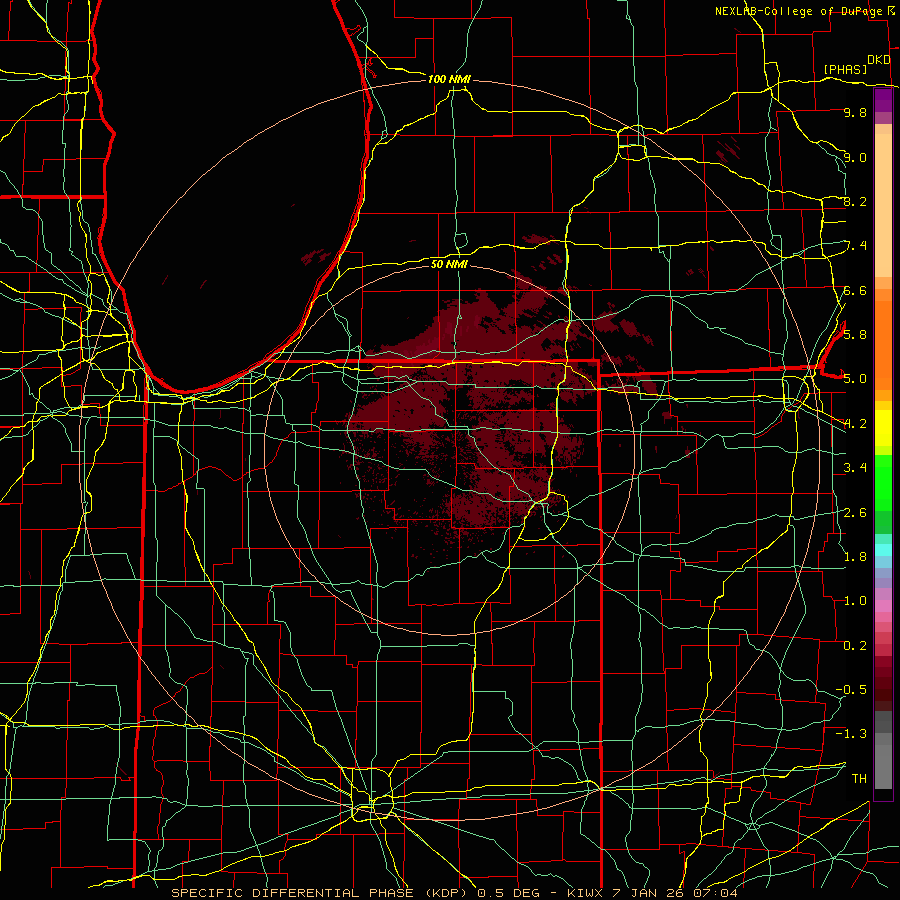900x900 pixels.
Task: Pick the purple swatch atop the color bar
Action: (x=883, y=100)
